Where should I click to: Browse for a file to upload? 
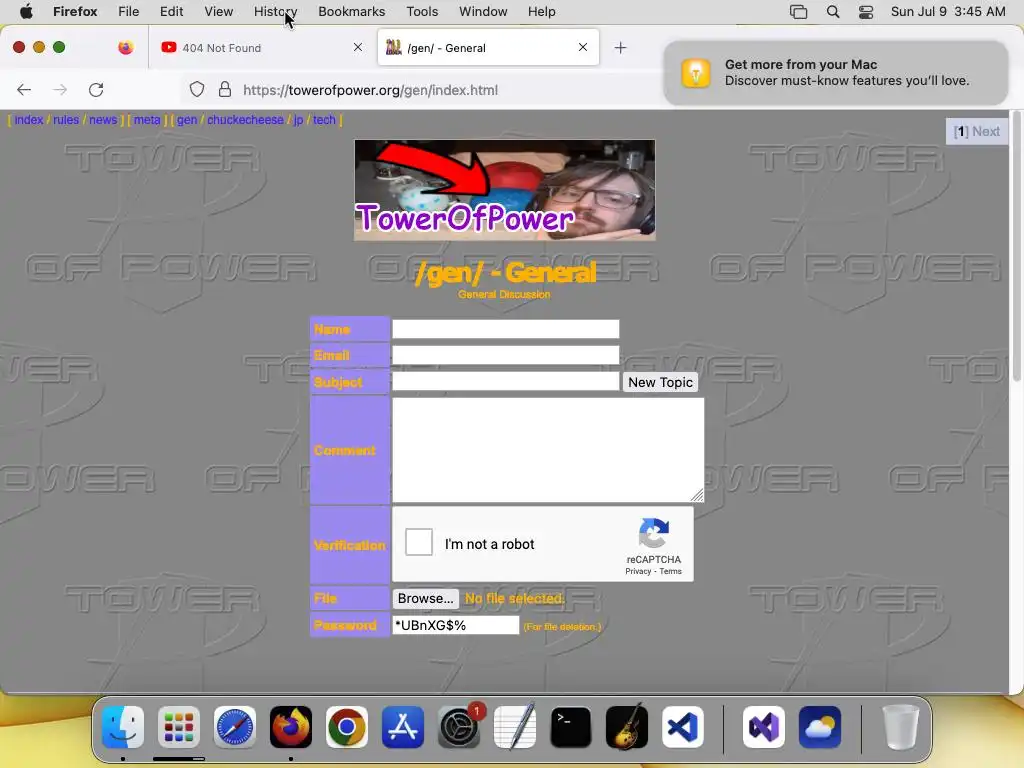[x=426, y=598]
